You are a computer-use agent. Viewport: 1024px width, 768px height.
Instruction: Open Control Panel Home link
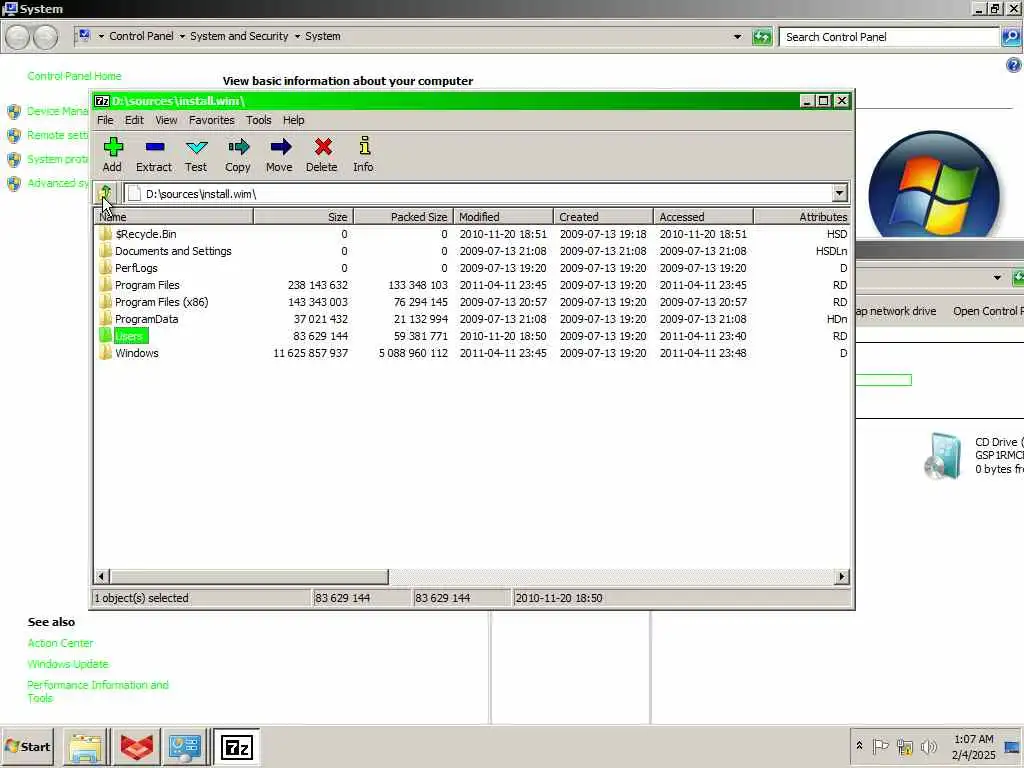(74, 76)
